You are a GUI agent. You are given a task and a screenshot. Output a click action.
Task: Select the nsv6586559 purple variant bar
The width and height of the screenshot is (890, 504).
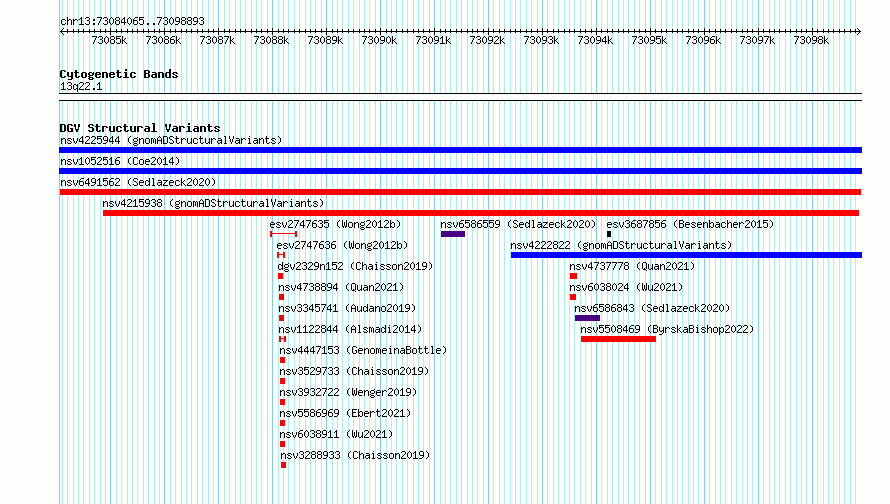[x=453, y=234]
